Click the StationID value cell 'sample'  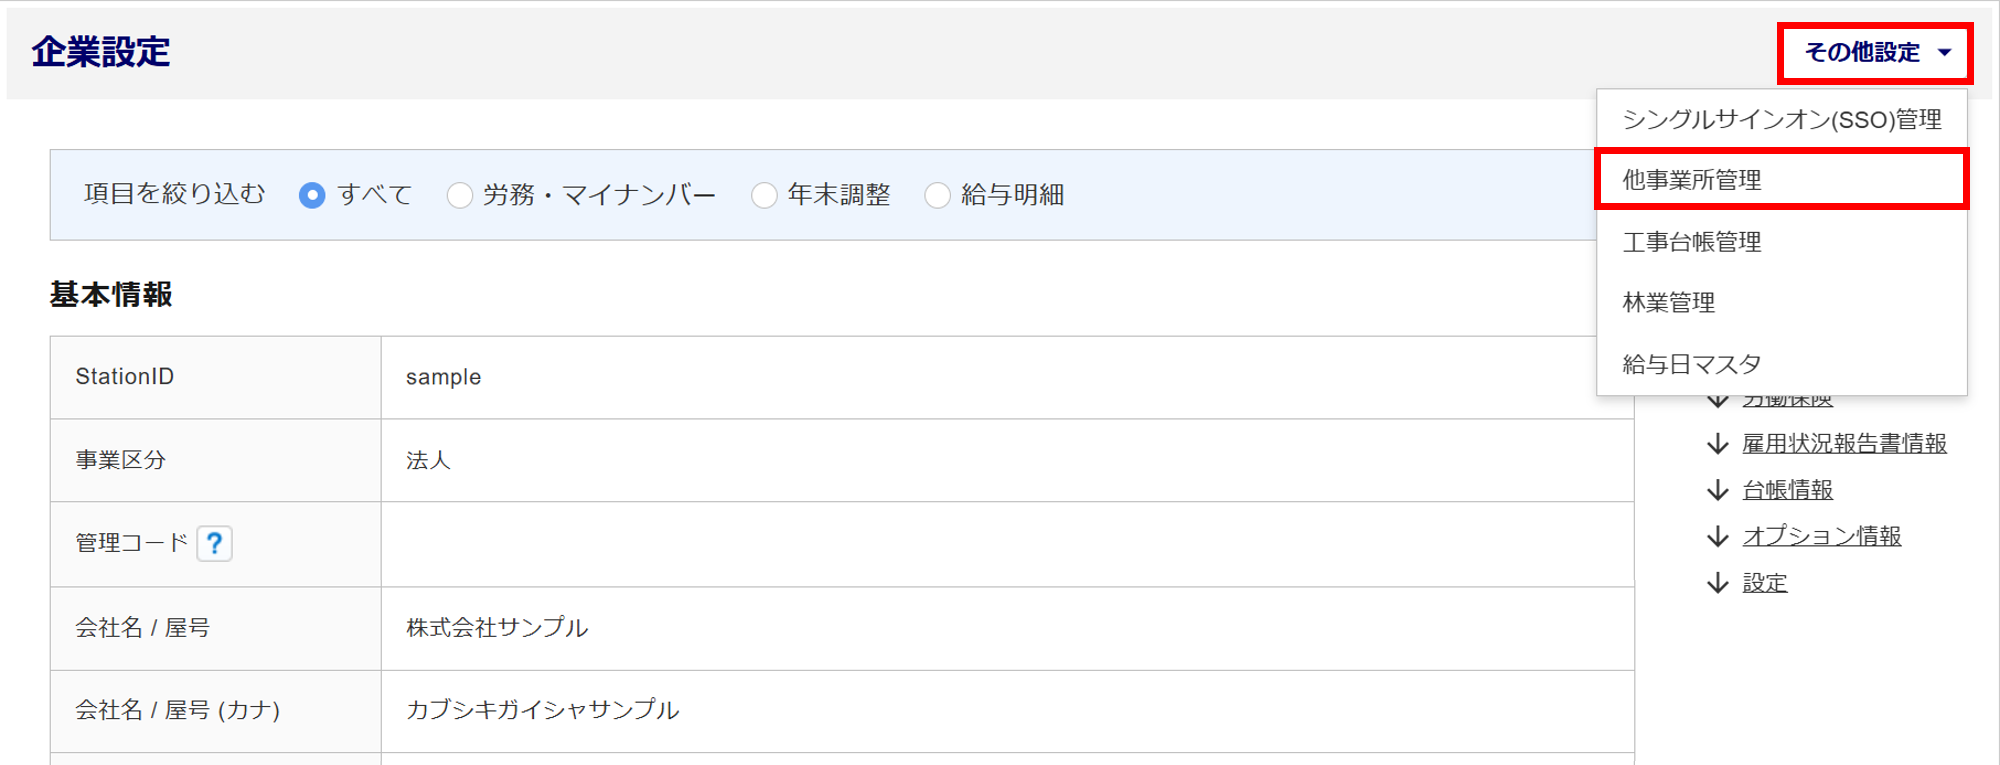(x=1007, y=377)
